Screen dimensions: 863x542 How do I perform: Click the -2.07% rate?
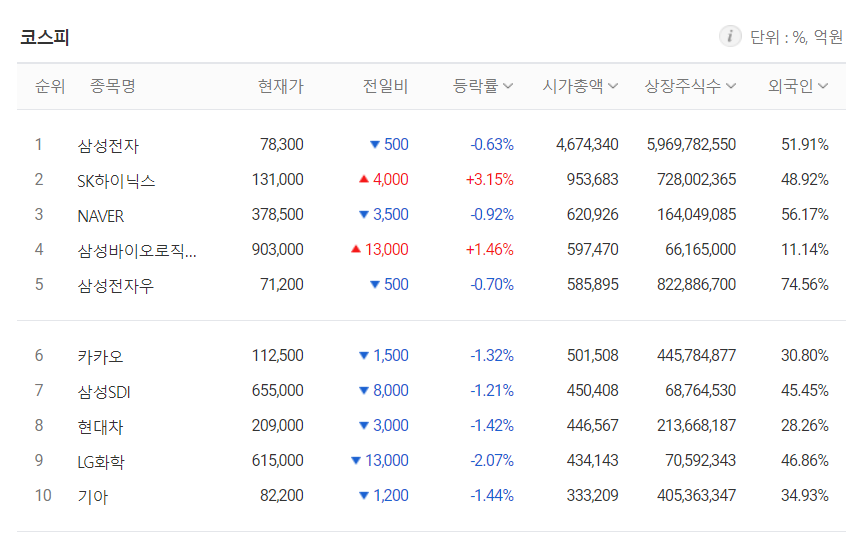(491, 460)
